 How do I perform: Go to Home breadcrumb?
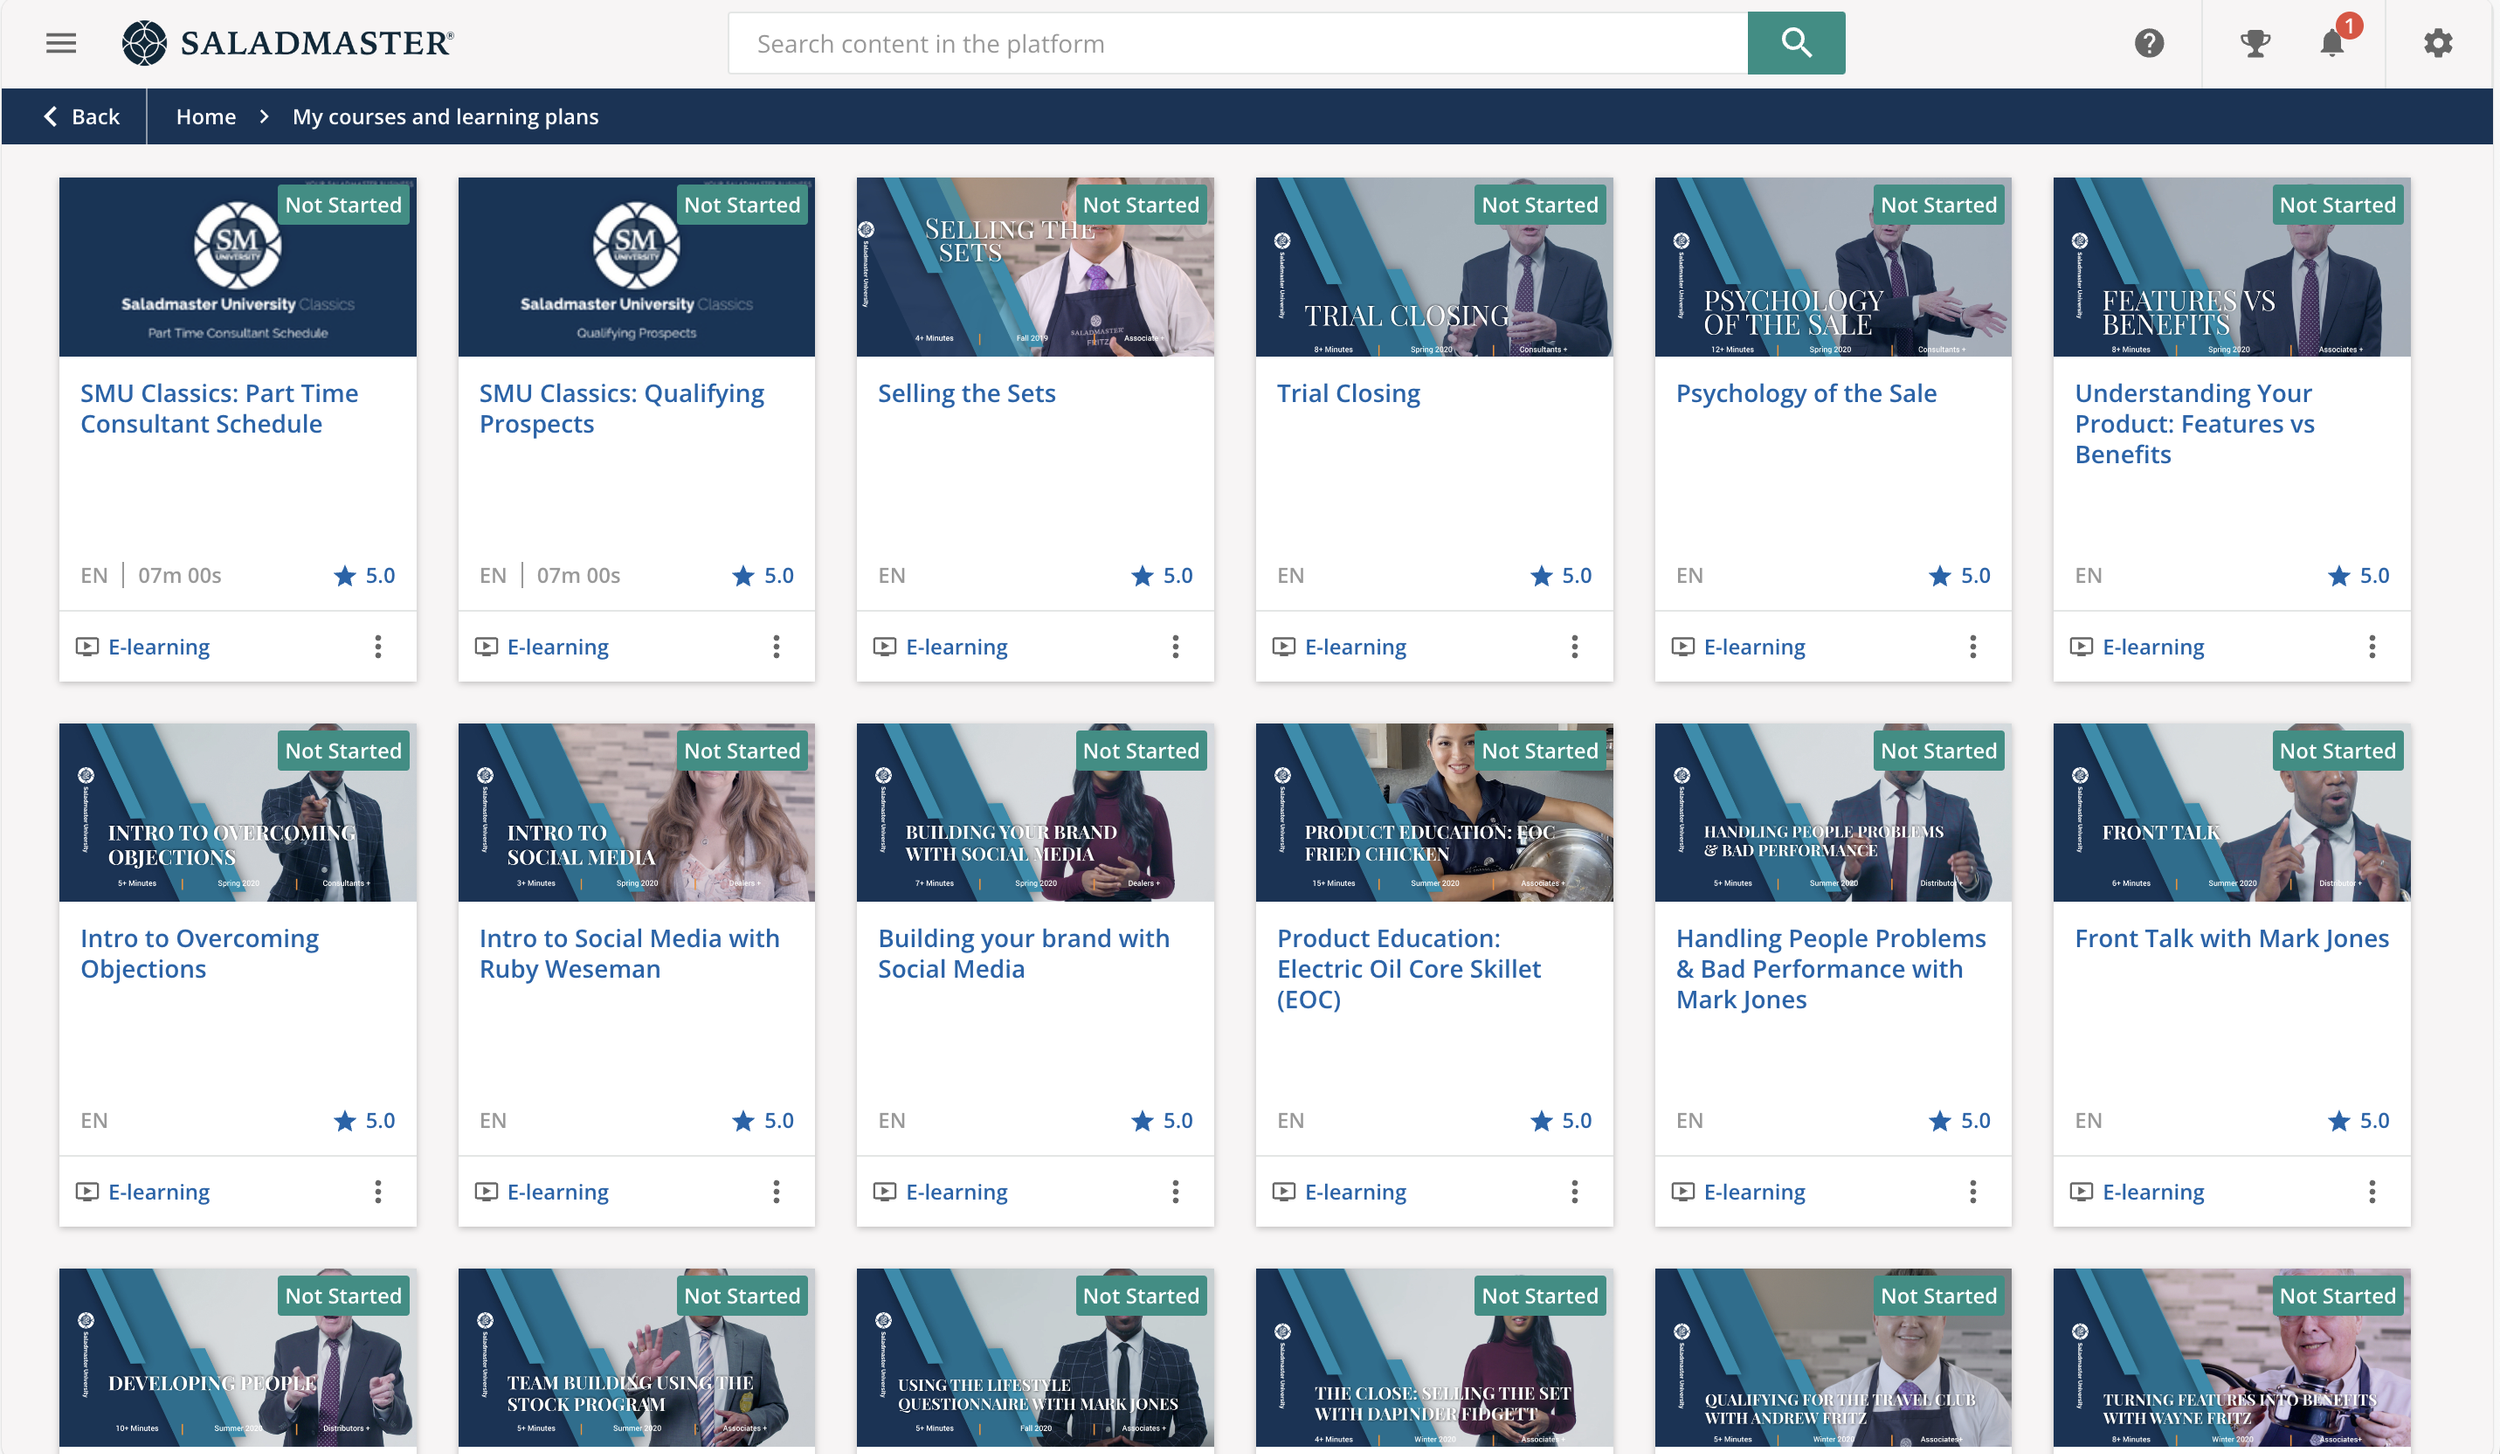pyautogui.click(x=206, y=117)
